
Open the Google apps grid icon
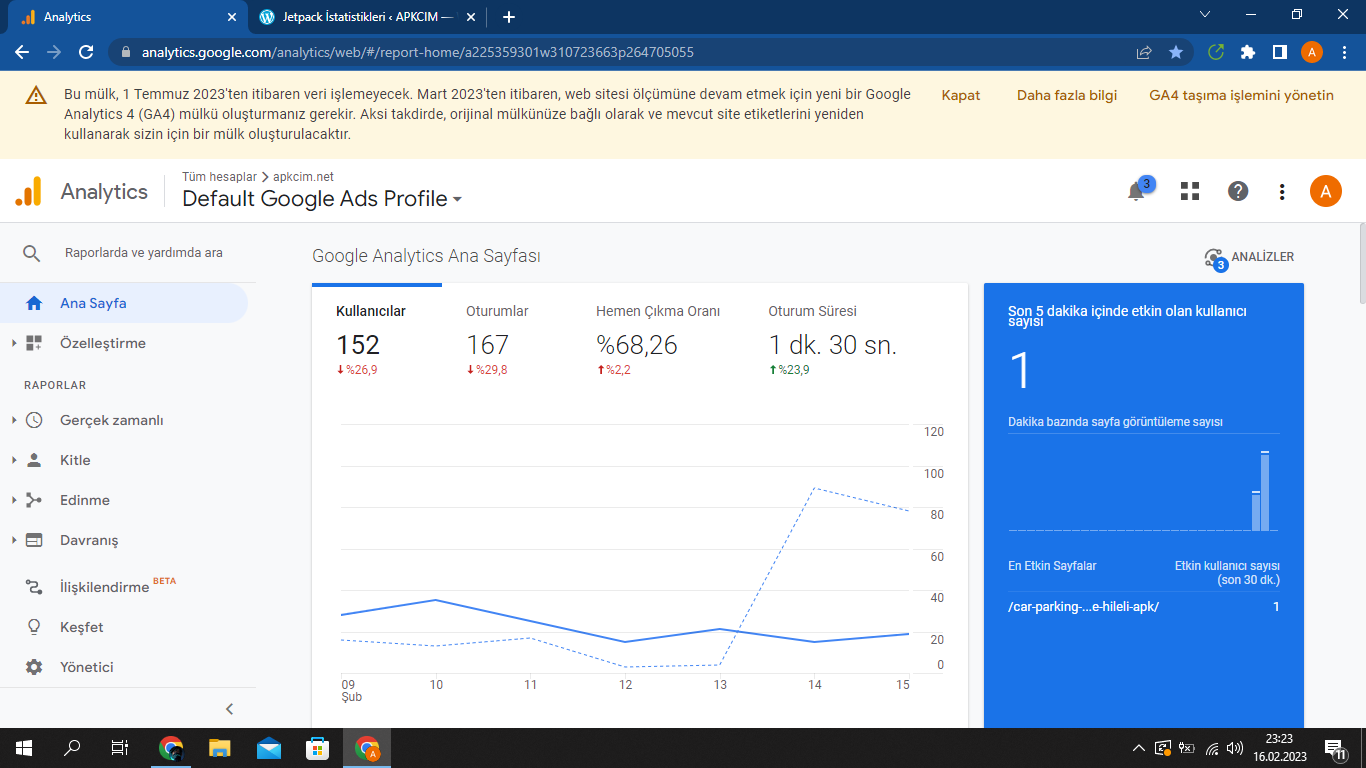[x=1189, y=191]
